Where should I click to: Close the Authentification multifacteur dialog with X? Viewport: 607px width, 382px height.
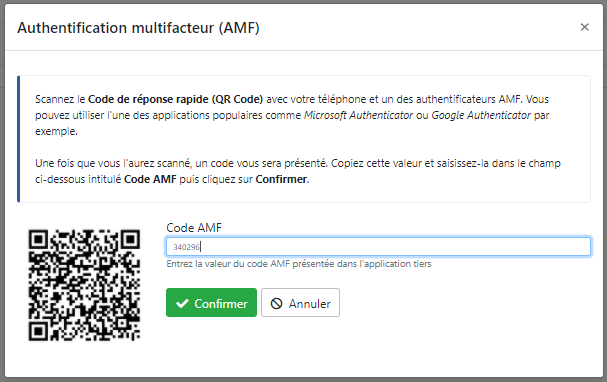585,27
